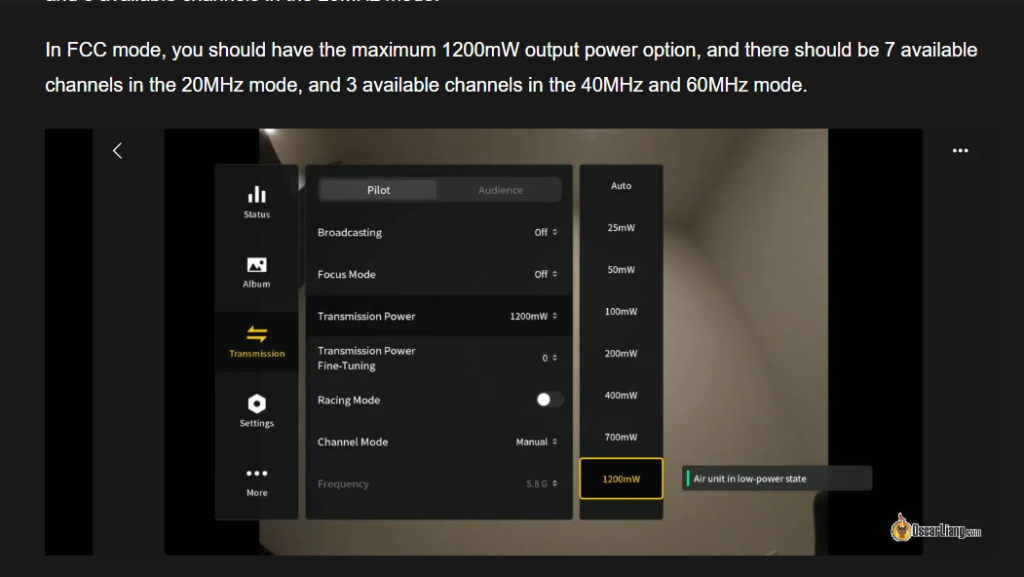The image size is (1024, 577).
Task: Select the 1200mW power option
Action: tap(621, 479)
